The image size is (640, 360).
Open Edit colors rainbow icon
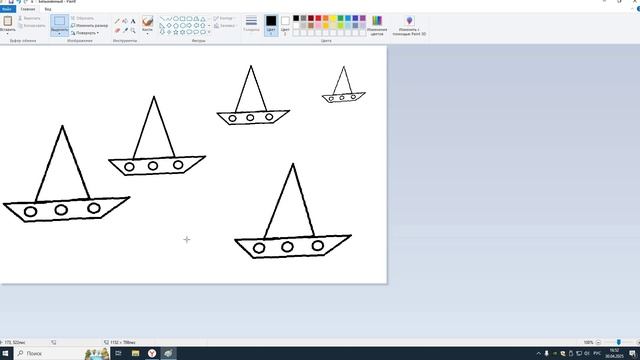(x=377, y=20)
